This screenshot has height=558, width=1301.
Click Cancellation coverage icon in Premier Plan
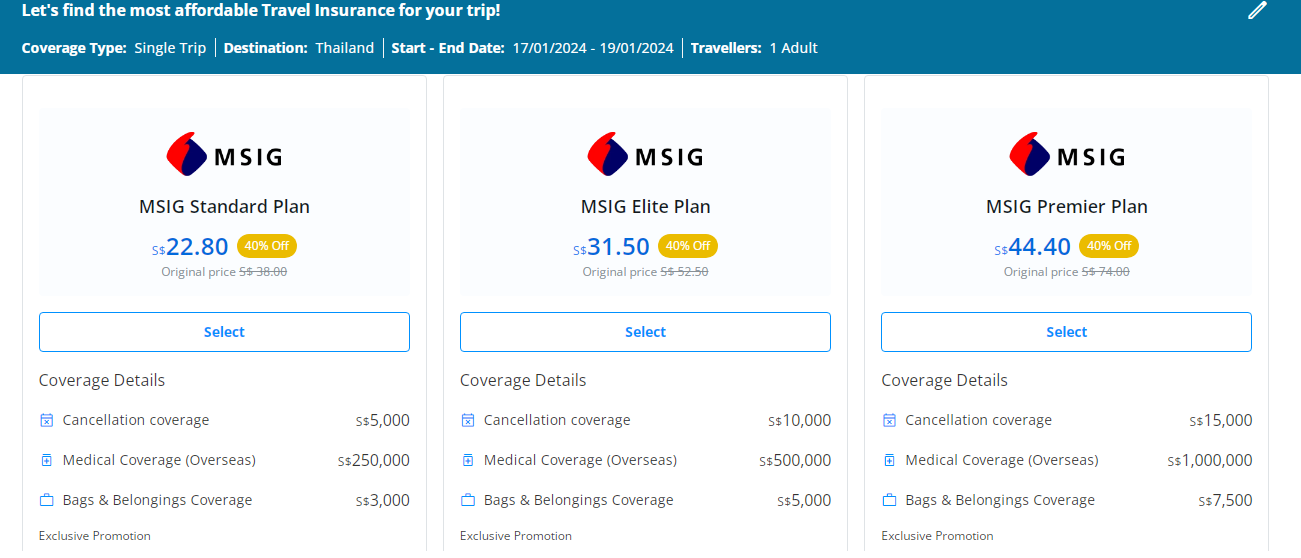pyautogui.click(x=888, y=420)
